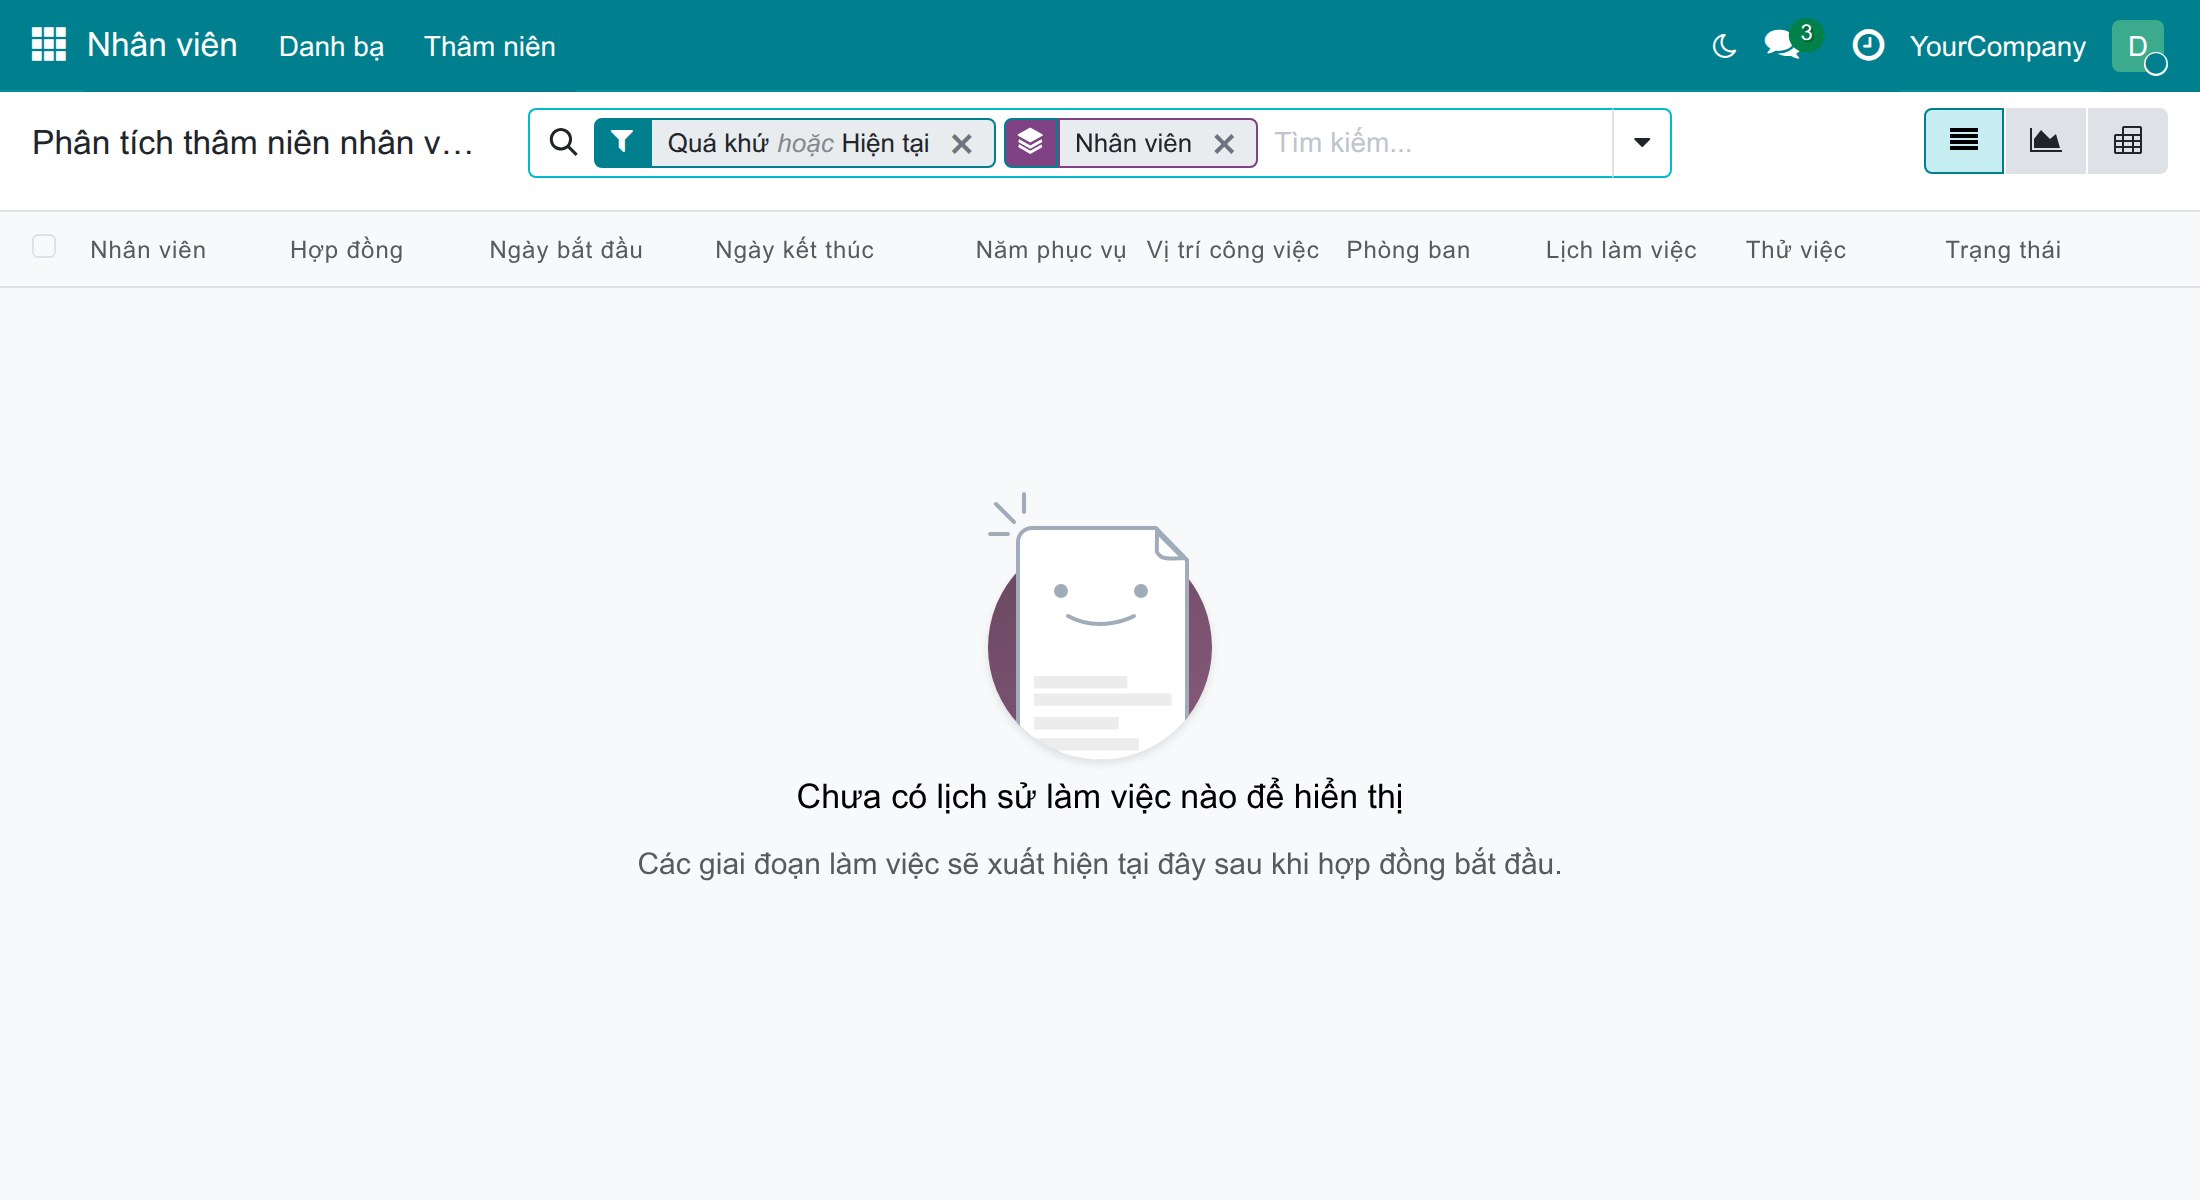Open the Thâm niên menu

coord(489,46)
